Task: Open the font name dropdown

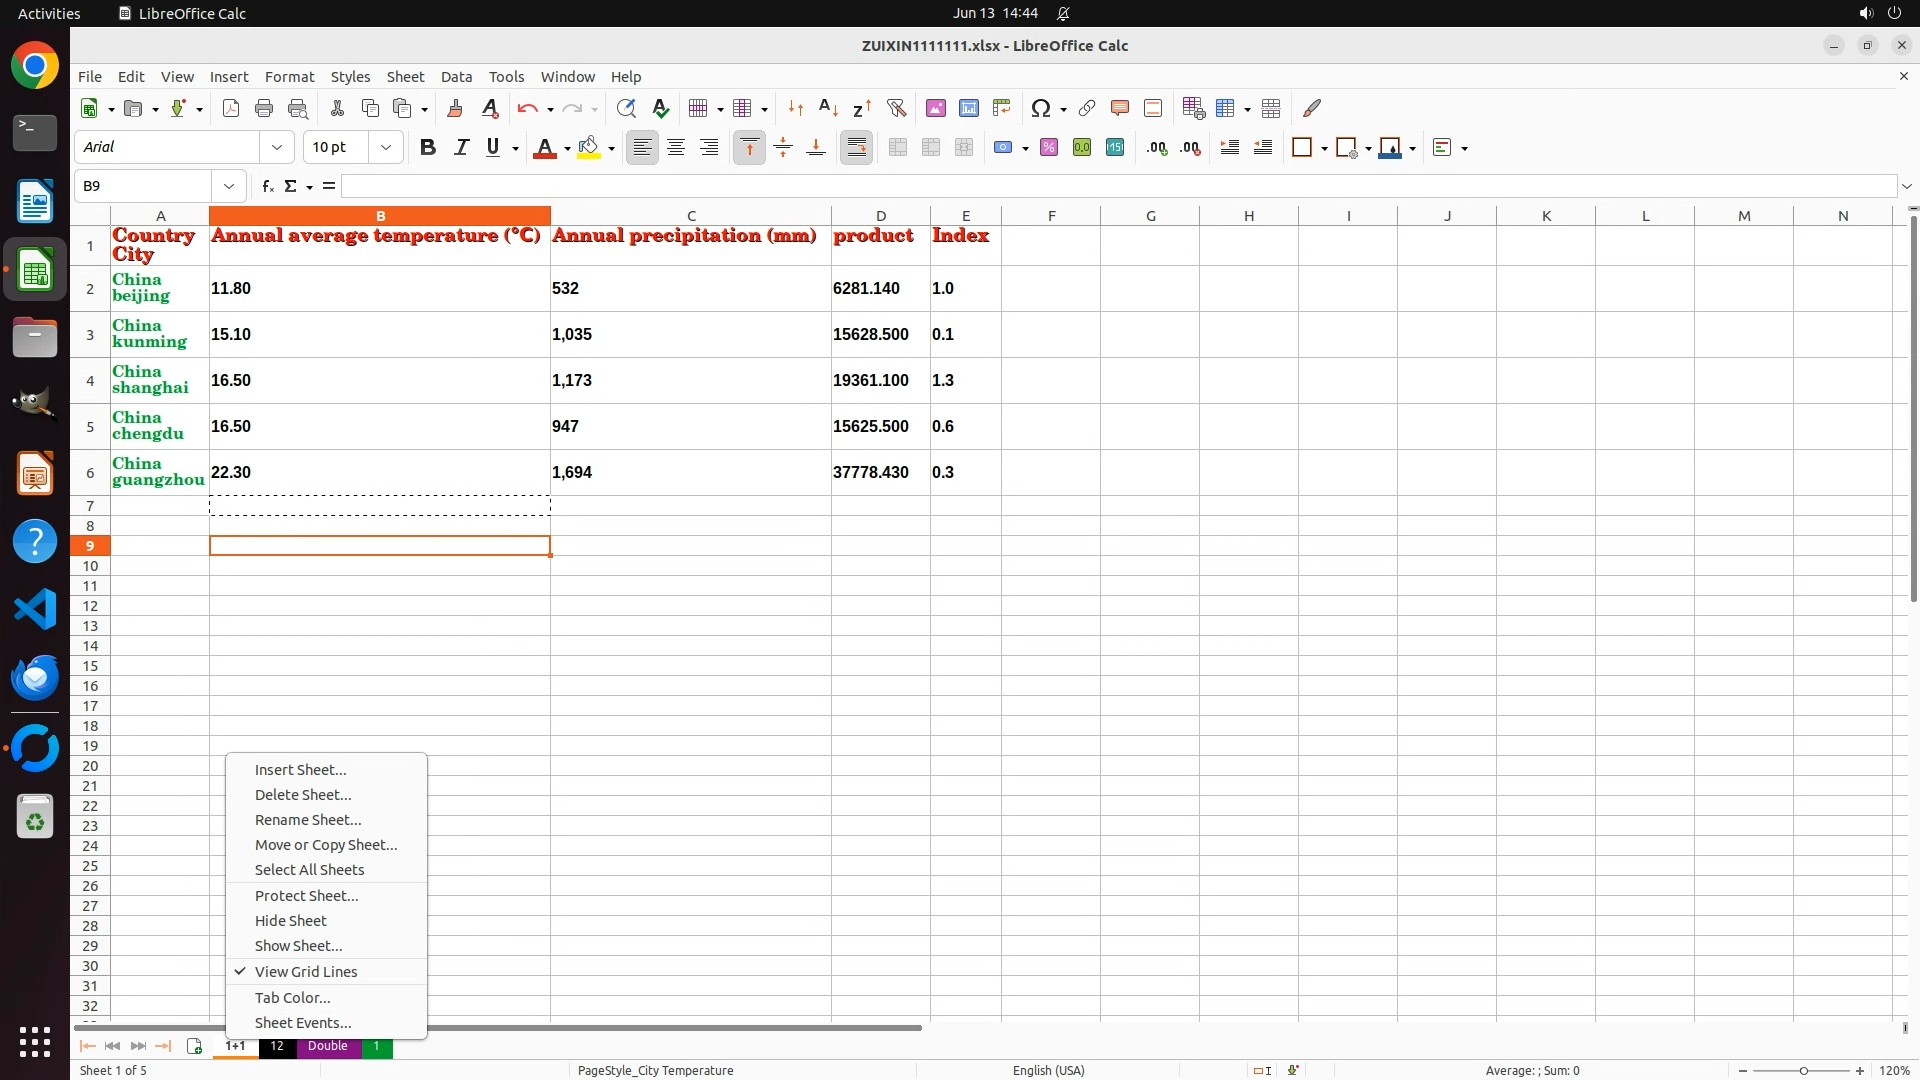Action: tap(277, 147)
